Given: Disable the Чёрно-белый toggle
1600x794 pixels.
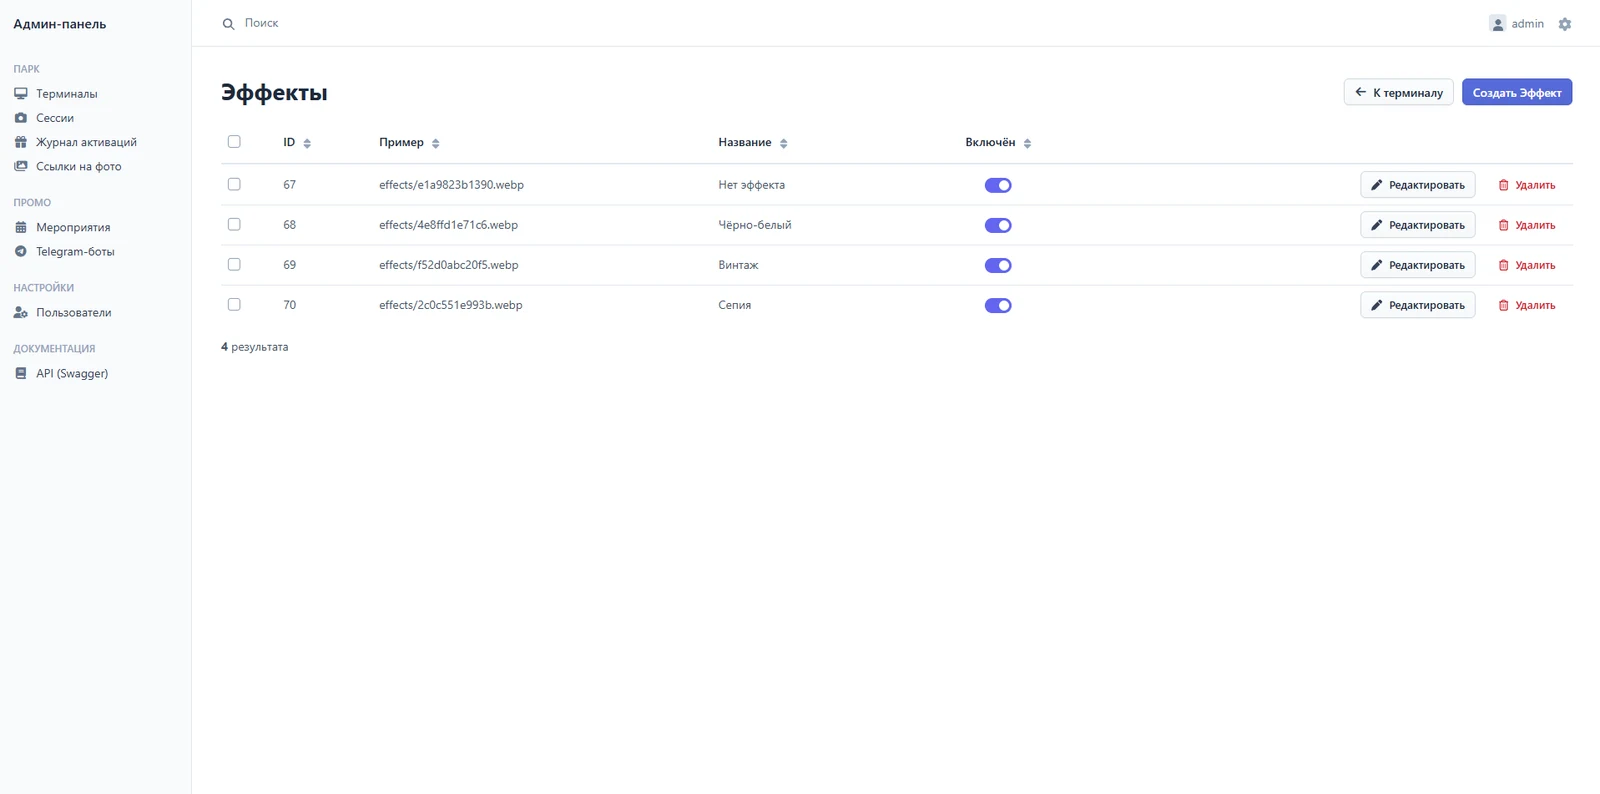Looking at the screenshot, I should 998,225.
